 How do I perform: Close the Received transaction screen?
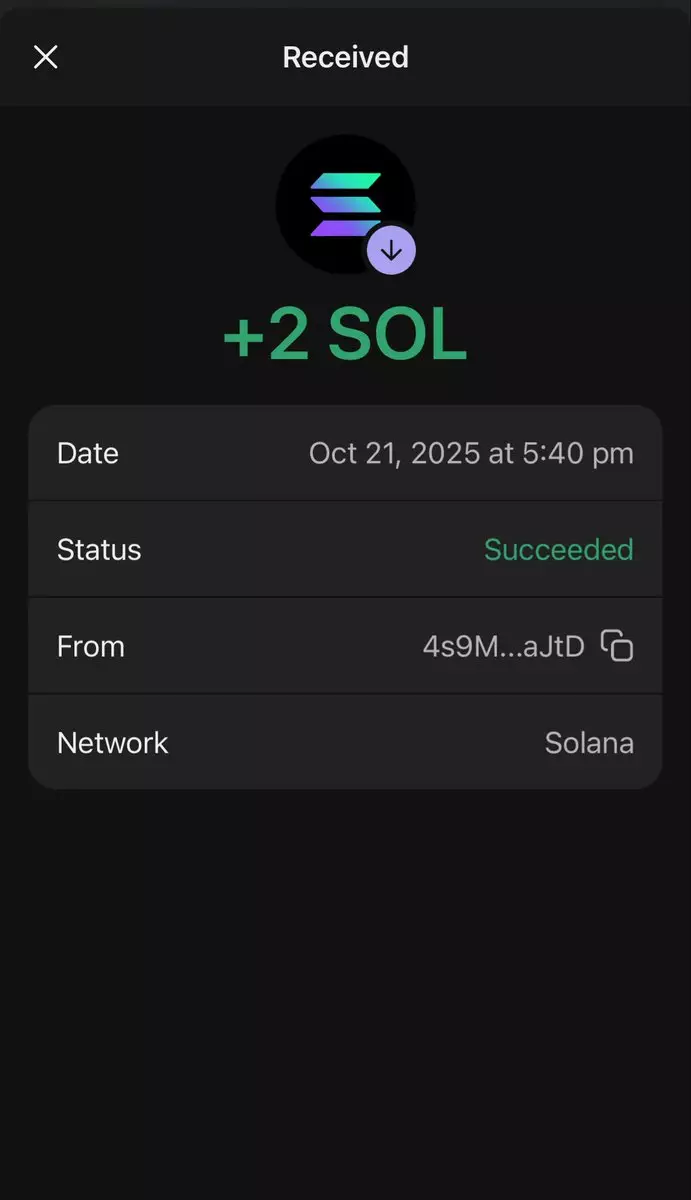[46, 57]
